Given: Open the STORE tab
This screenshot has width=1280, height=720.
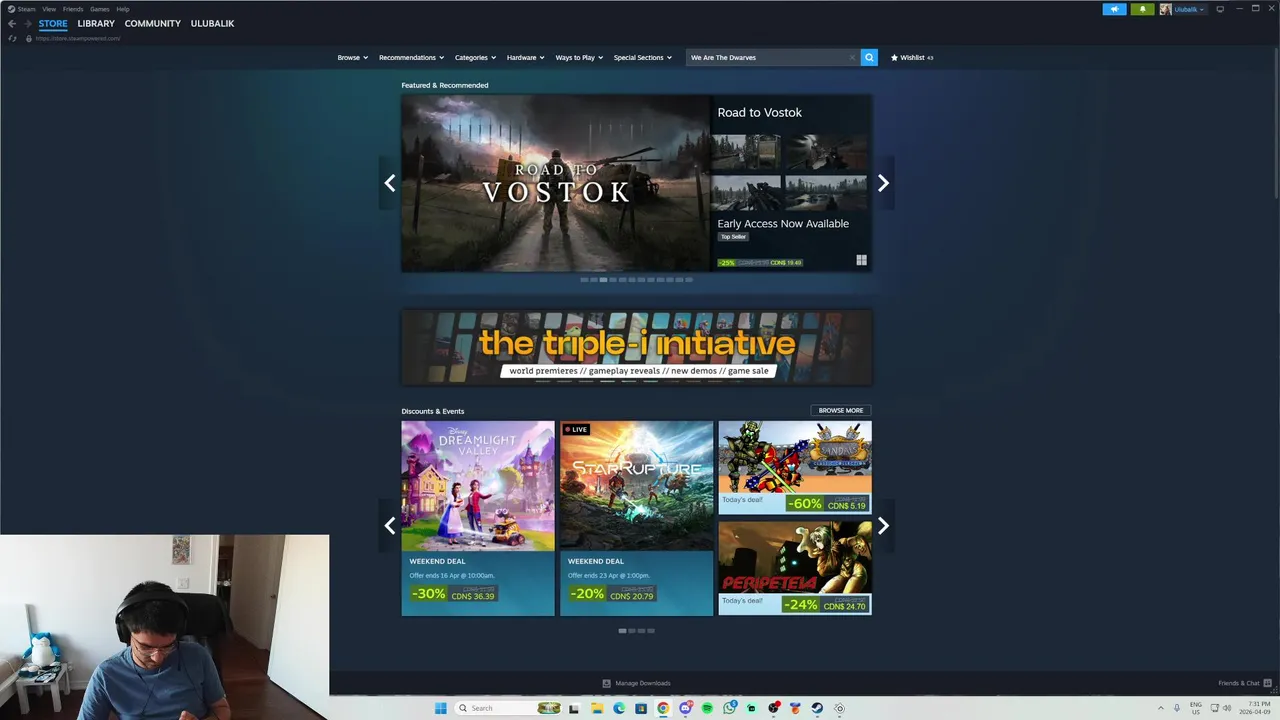Looking at the screenshot, I should click(x=53, y=23).
